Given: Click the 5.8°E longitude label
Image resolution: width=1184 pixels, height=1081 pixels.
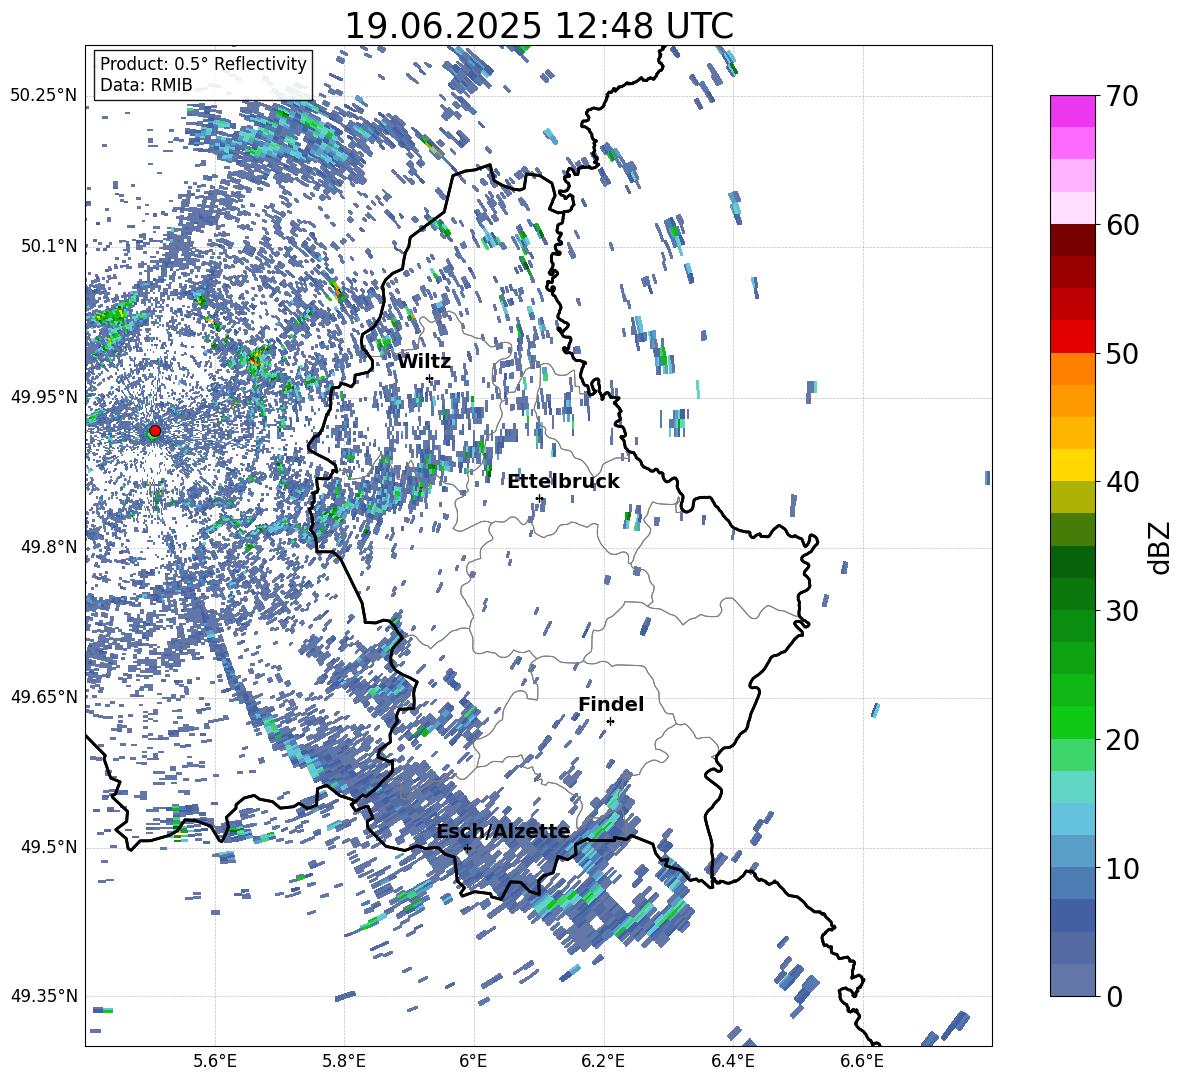Looking at the screenshot, I should pos(344,1061).
